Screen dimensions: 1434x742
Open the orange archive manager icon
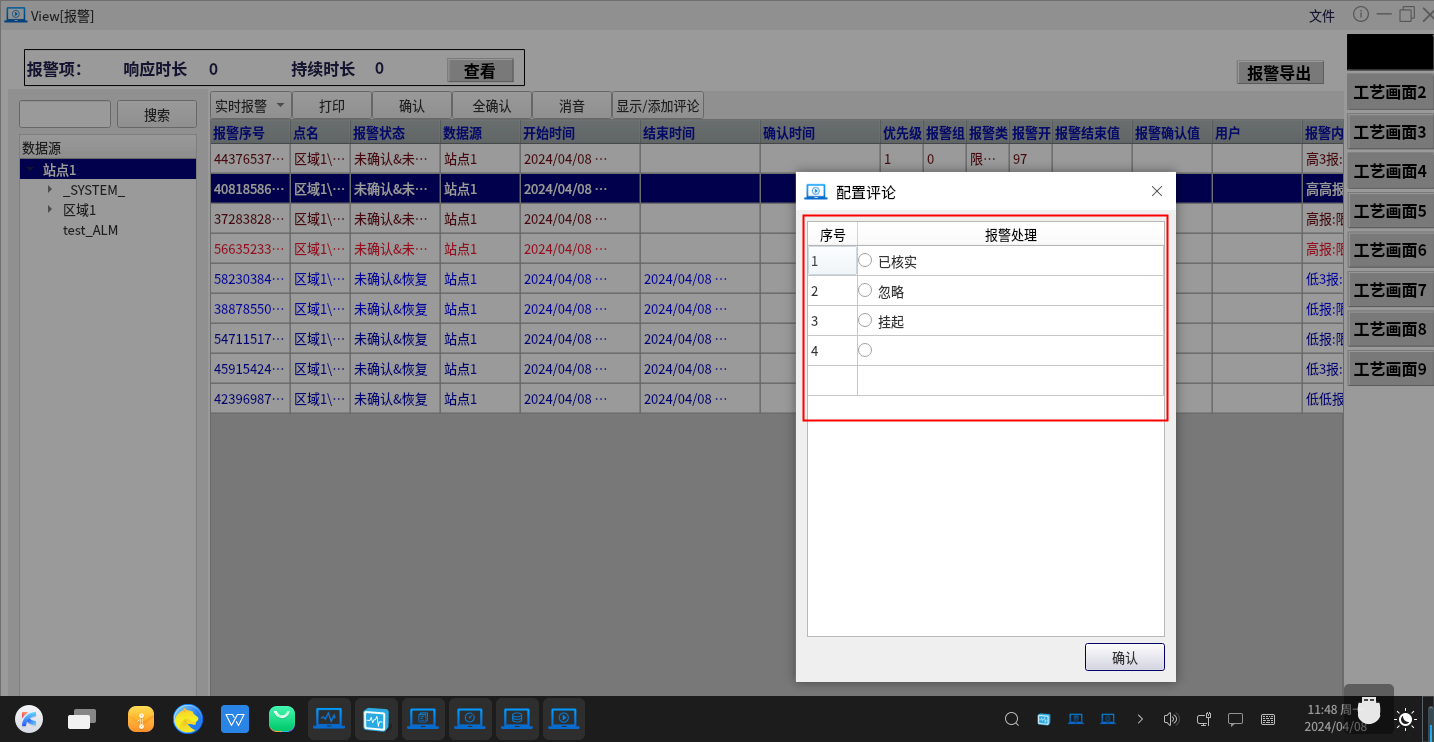pos(140,718)
